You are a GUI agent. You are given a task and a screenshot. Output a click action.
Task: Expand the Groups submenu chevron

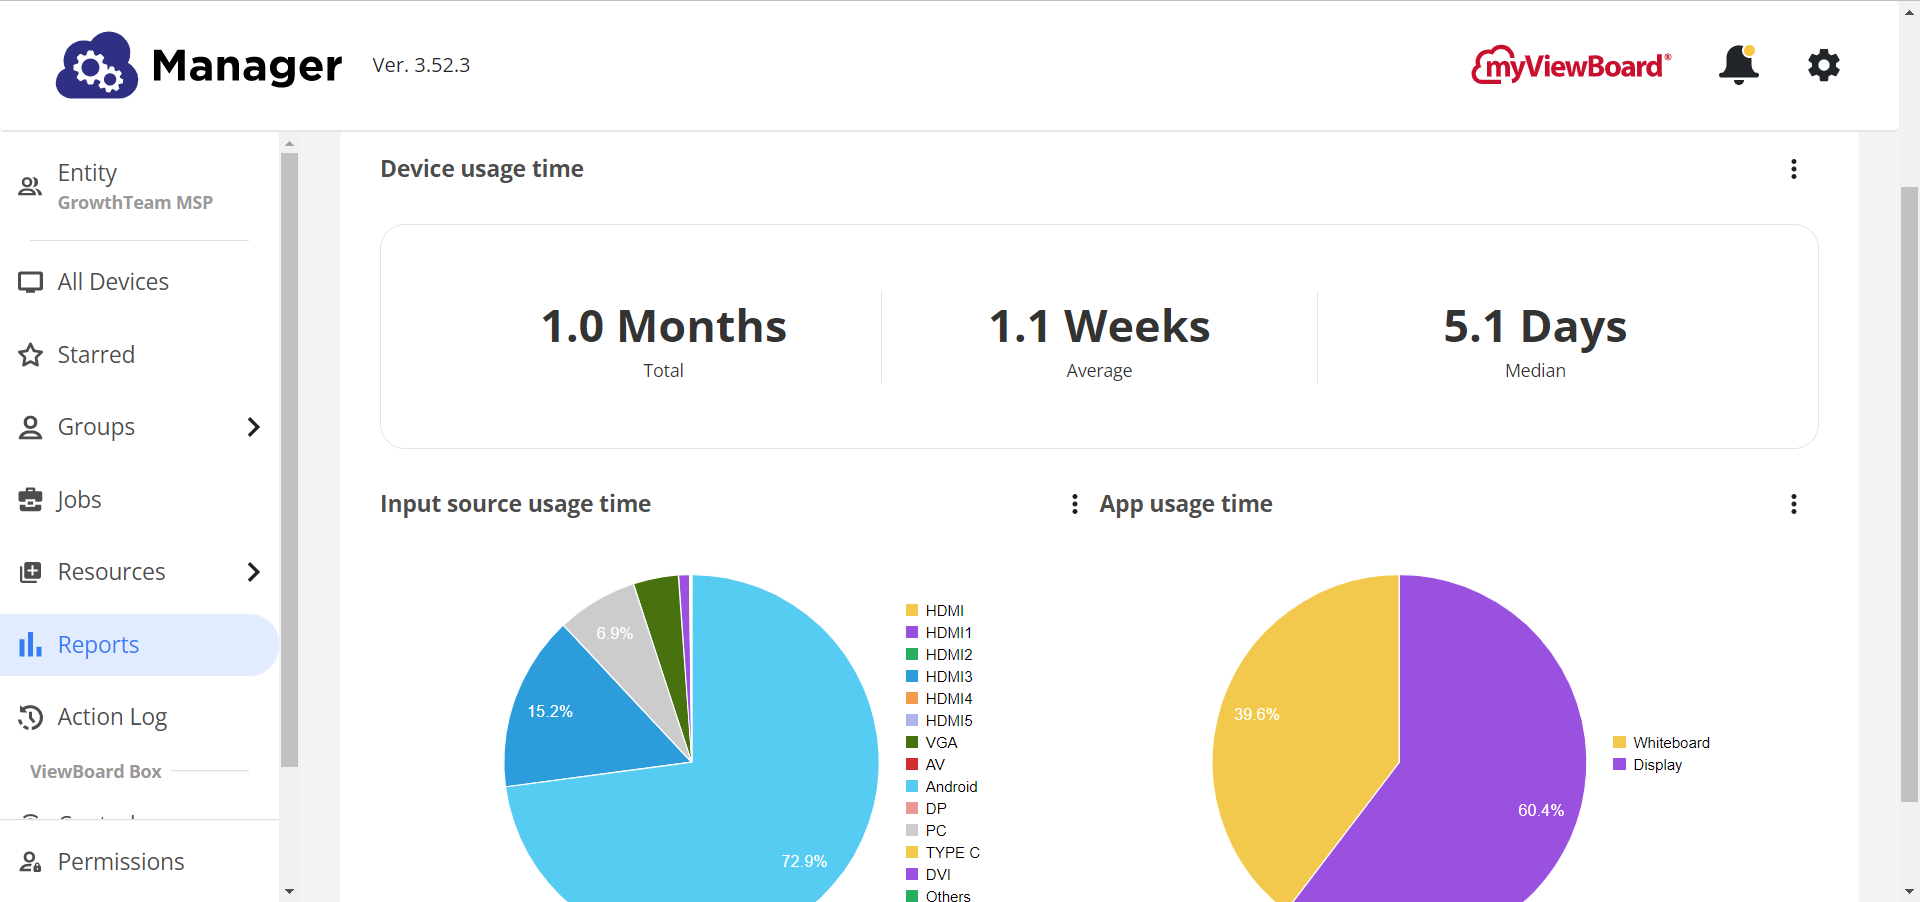(x=253, y=427)
